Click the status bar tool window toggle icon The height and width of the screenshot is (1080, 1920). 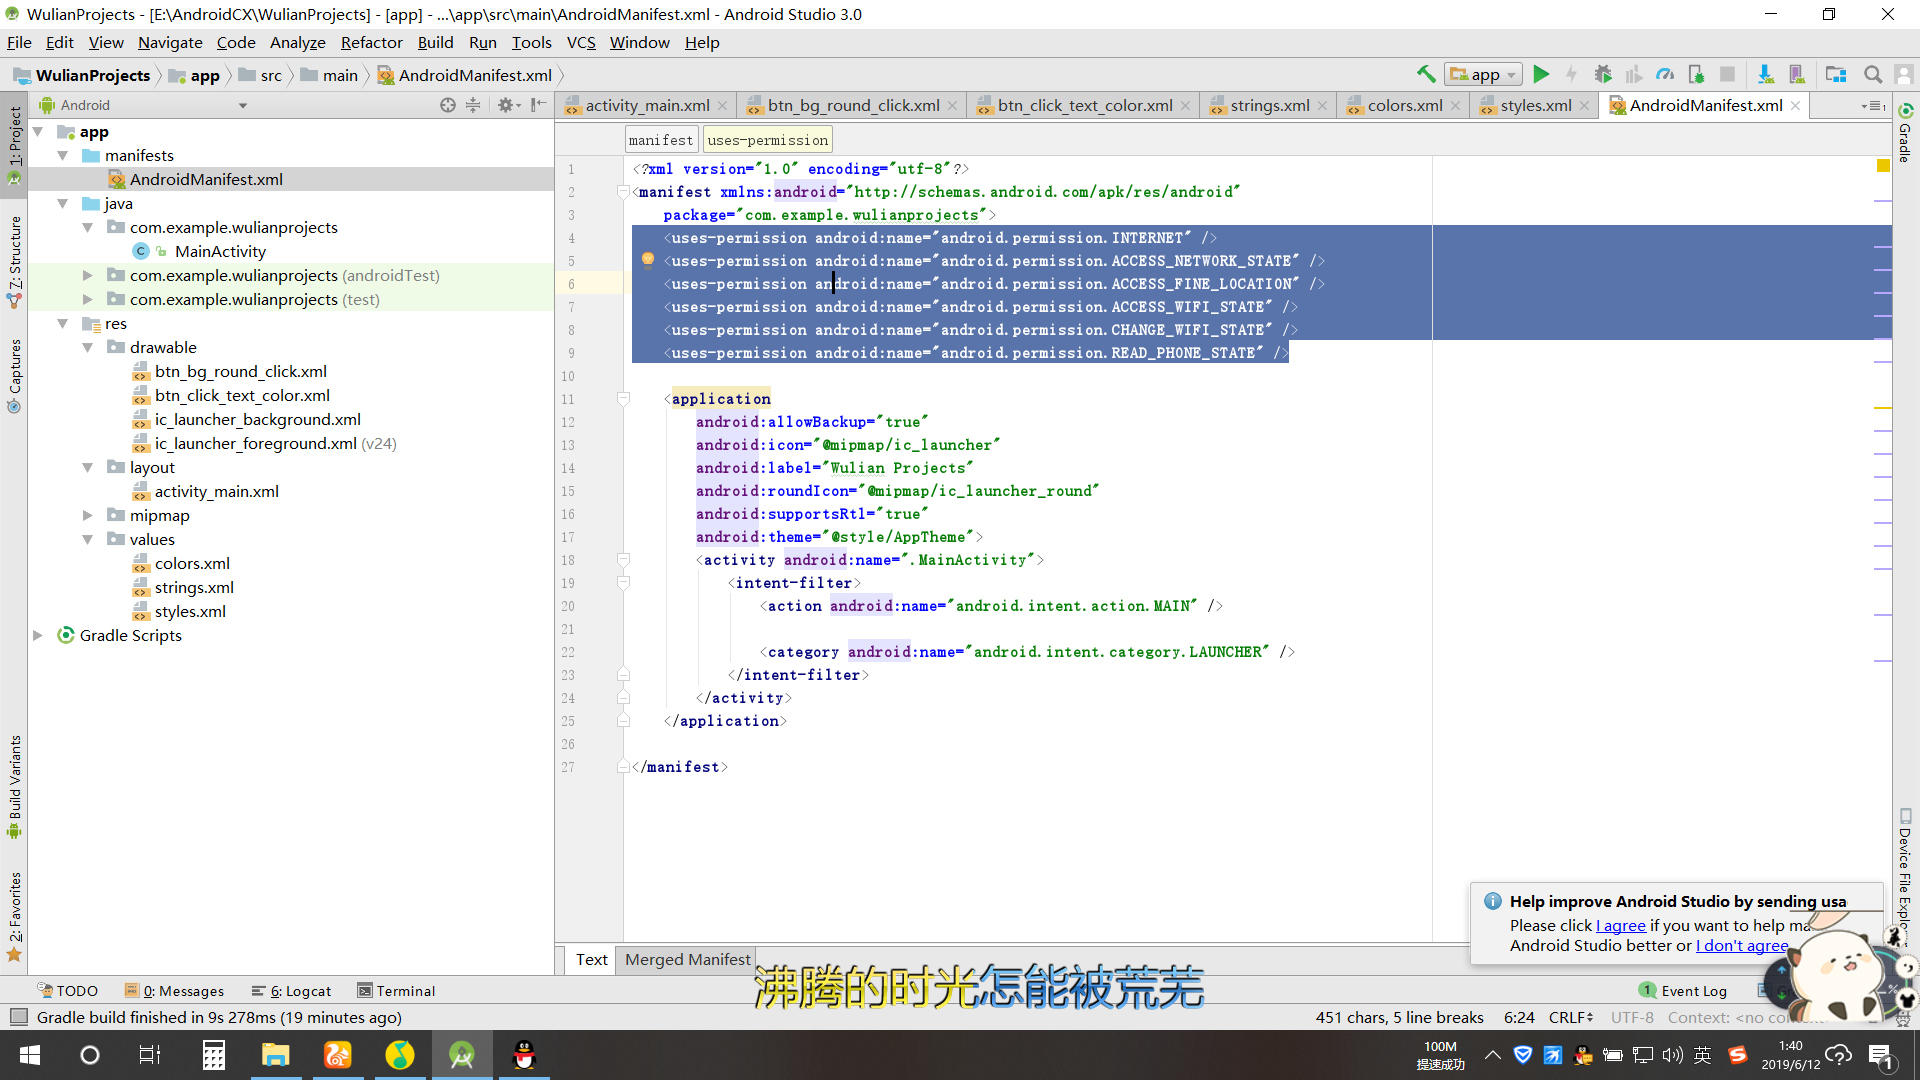[17, 1017]
